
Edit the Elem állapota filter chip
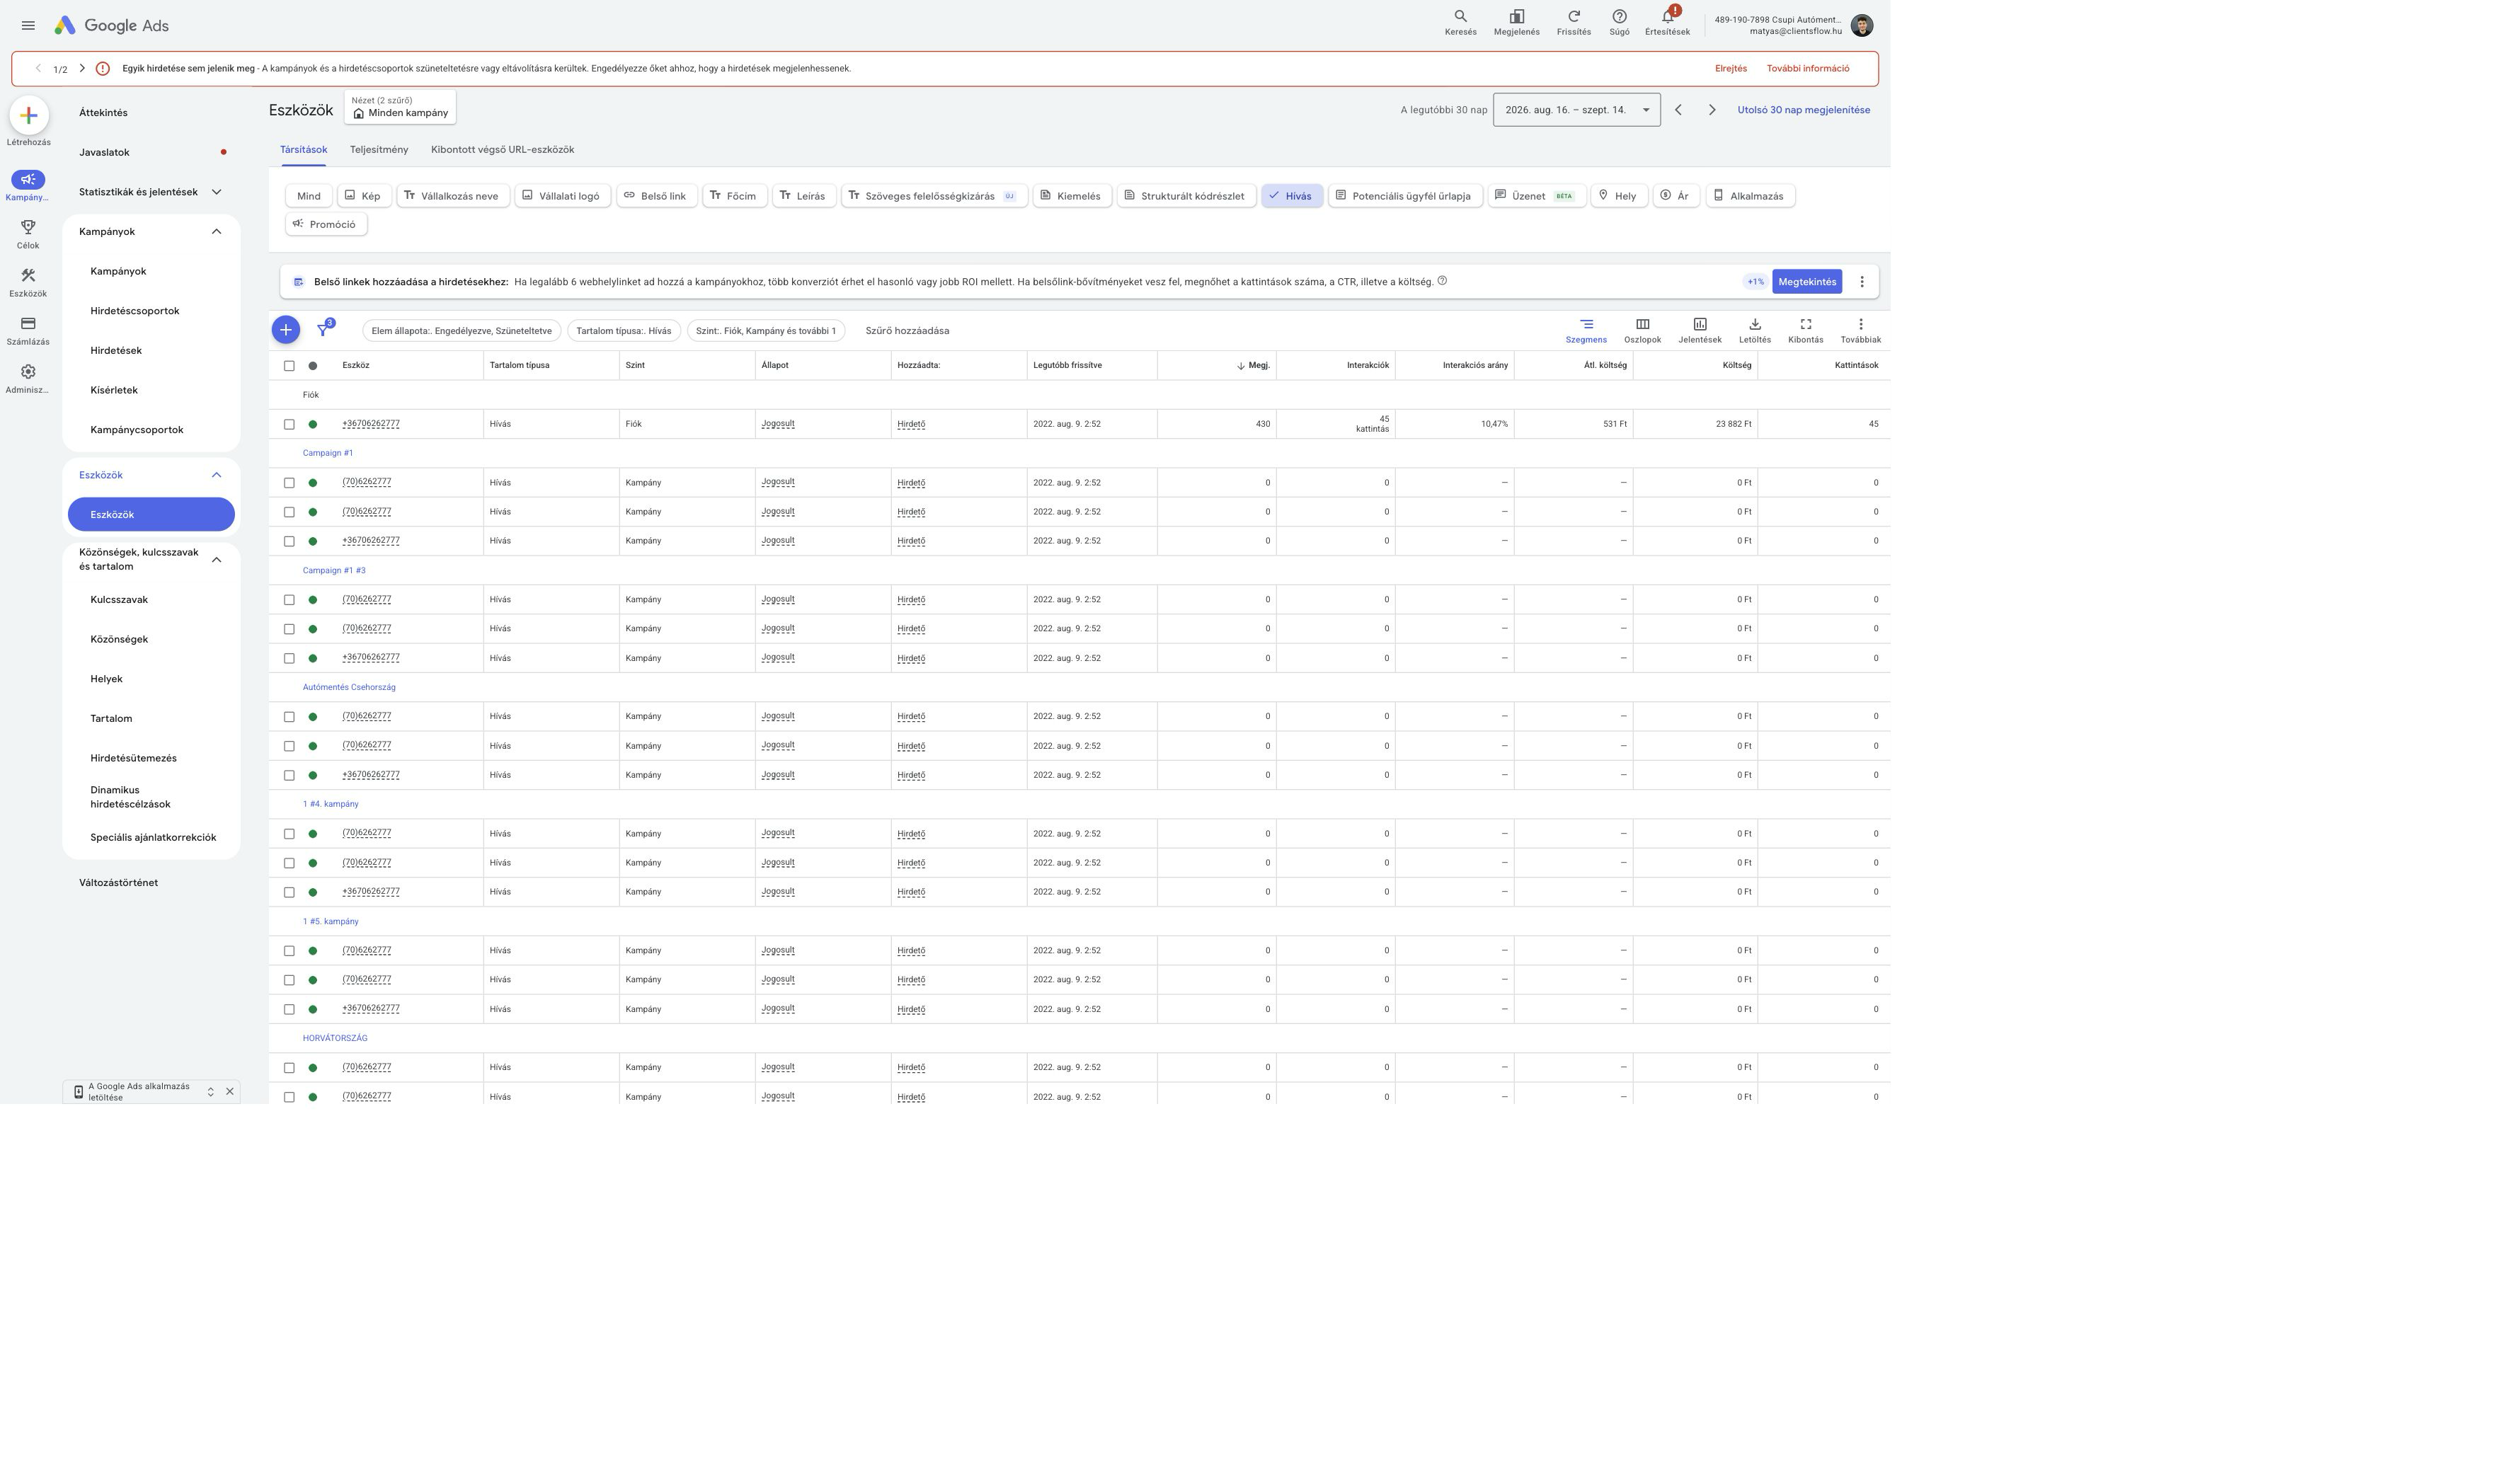[461, 331]
